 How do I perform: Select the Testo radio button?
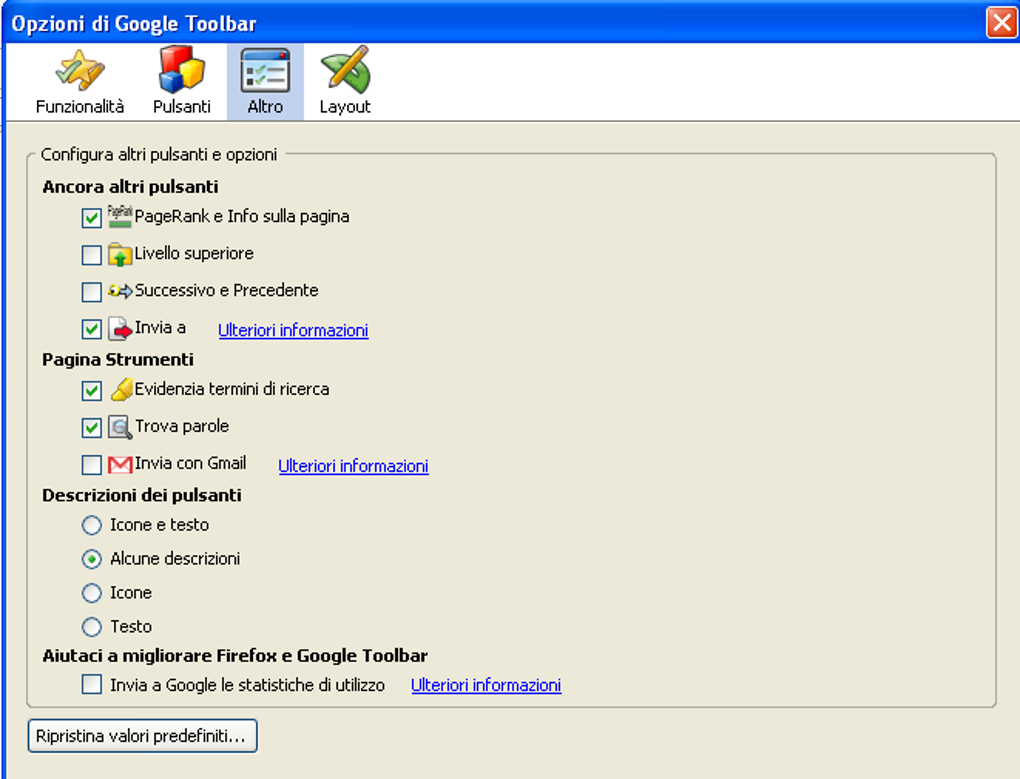point(92,626)
